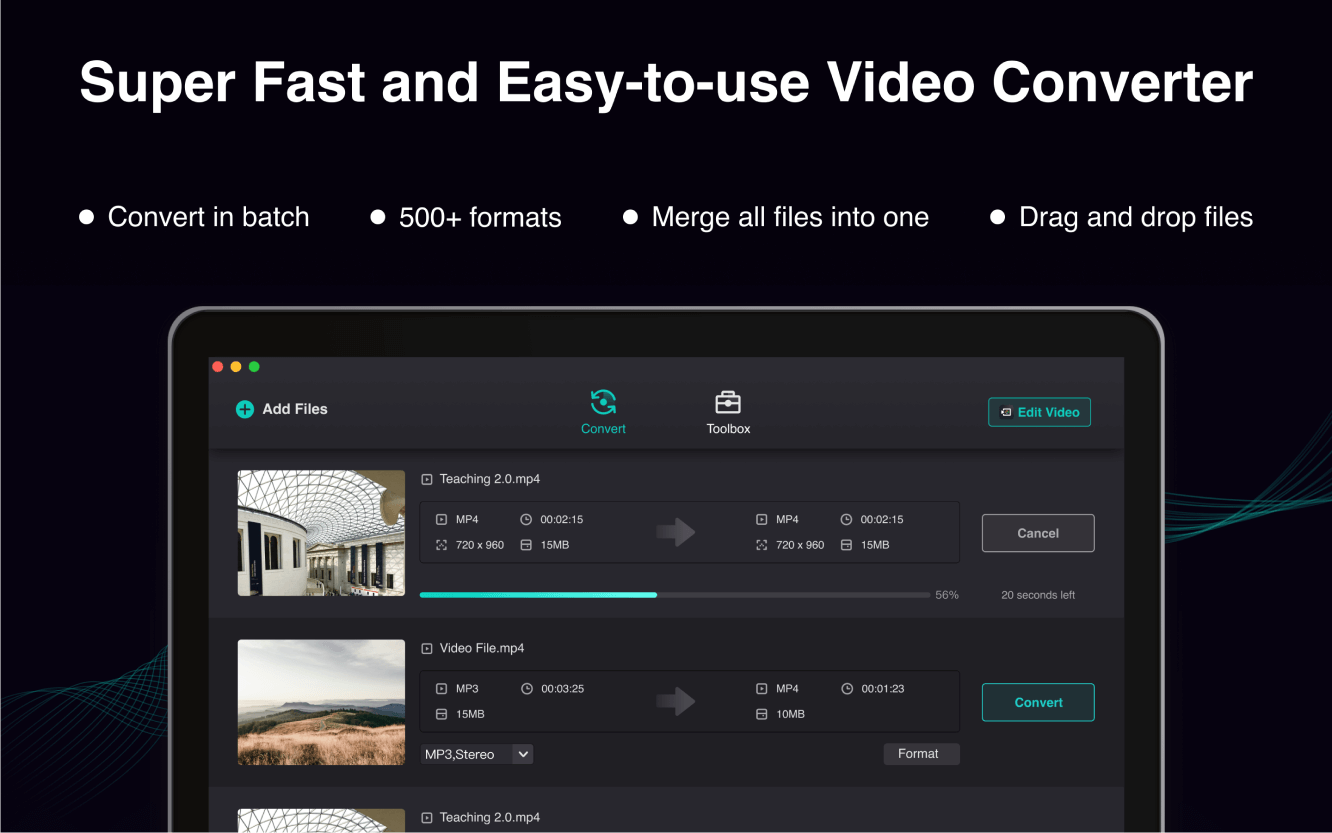
Task: Click the video icon inside Edit Video button
Action: point(1006,412)
